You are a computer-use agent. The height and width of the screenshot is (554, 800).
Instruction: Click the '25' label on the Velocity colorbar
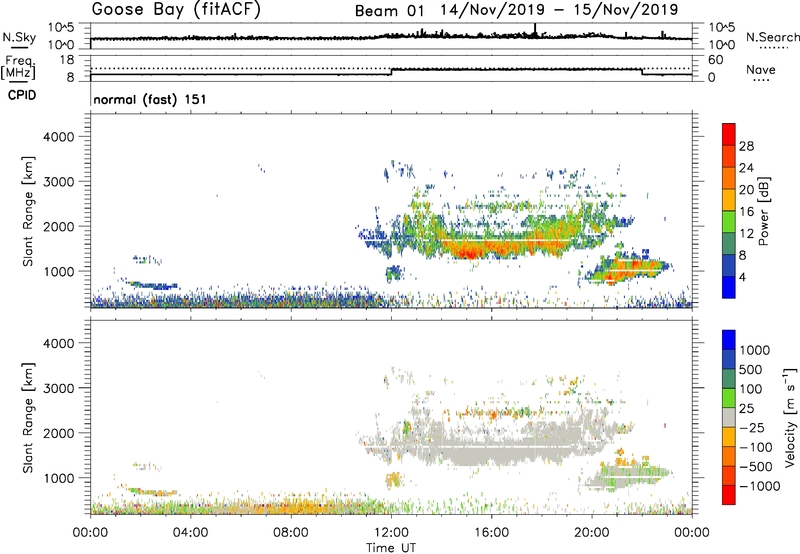pos(746,408)
